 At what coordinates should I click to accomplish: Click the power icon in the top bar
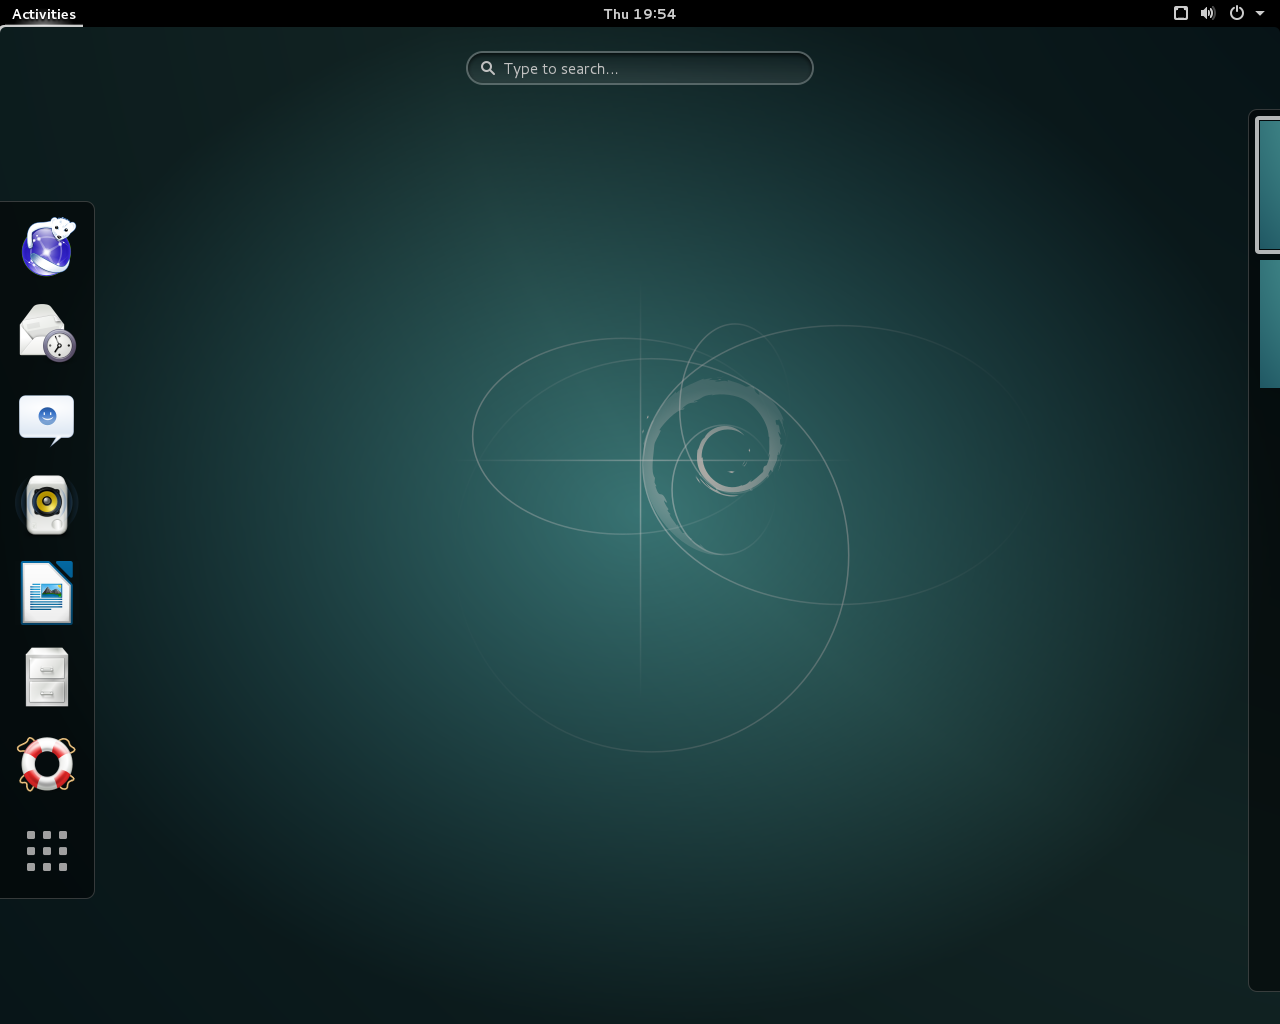(1236, 13)
